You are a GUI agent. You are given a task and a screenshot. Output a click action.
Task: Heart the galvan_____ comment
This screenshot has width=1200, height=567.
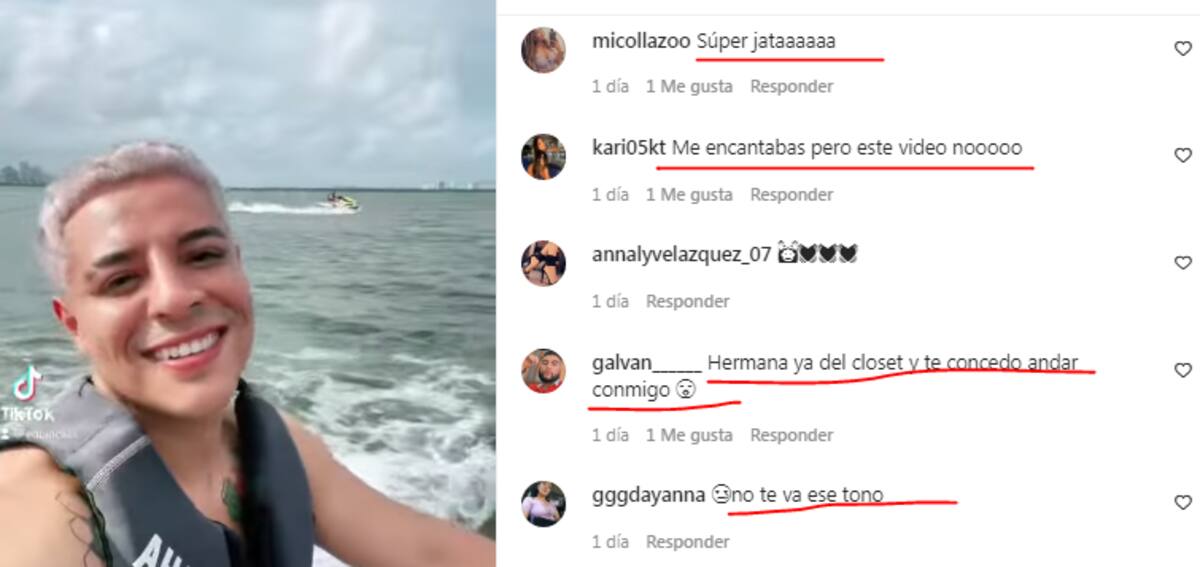pos(1182,370)
